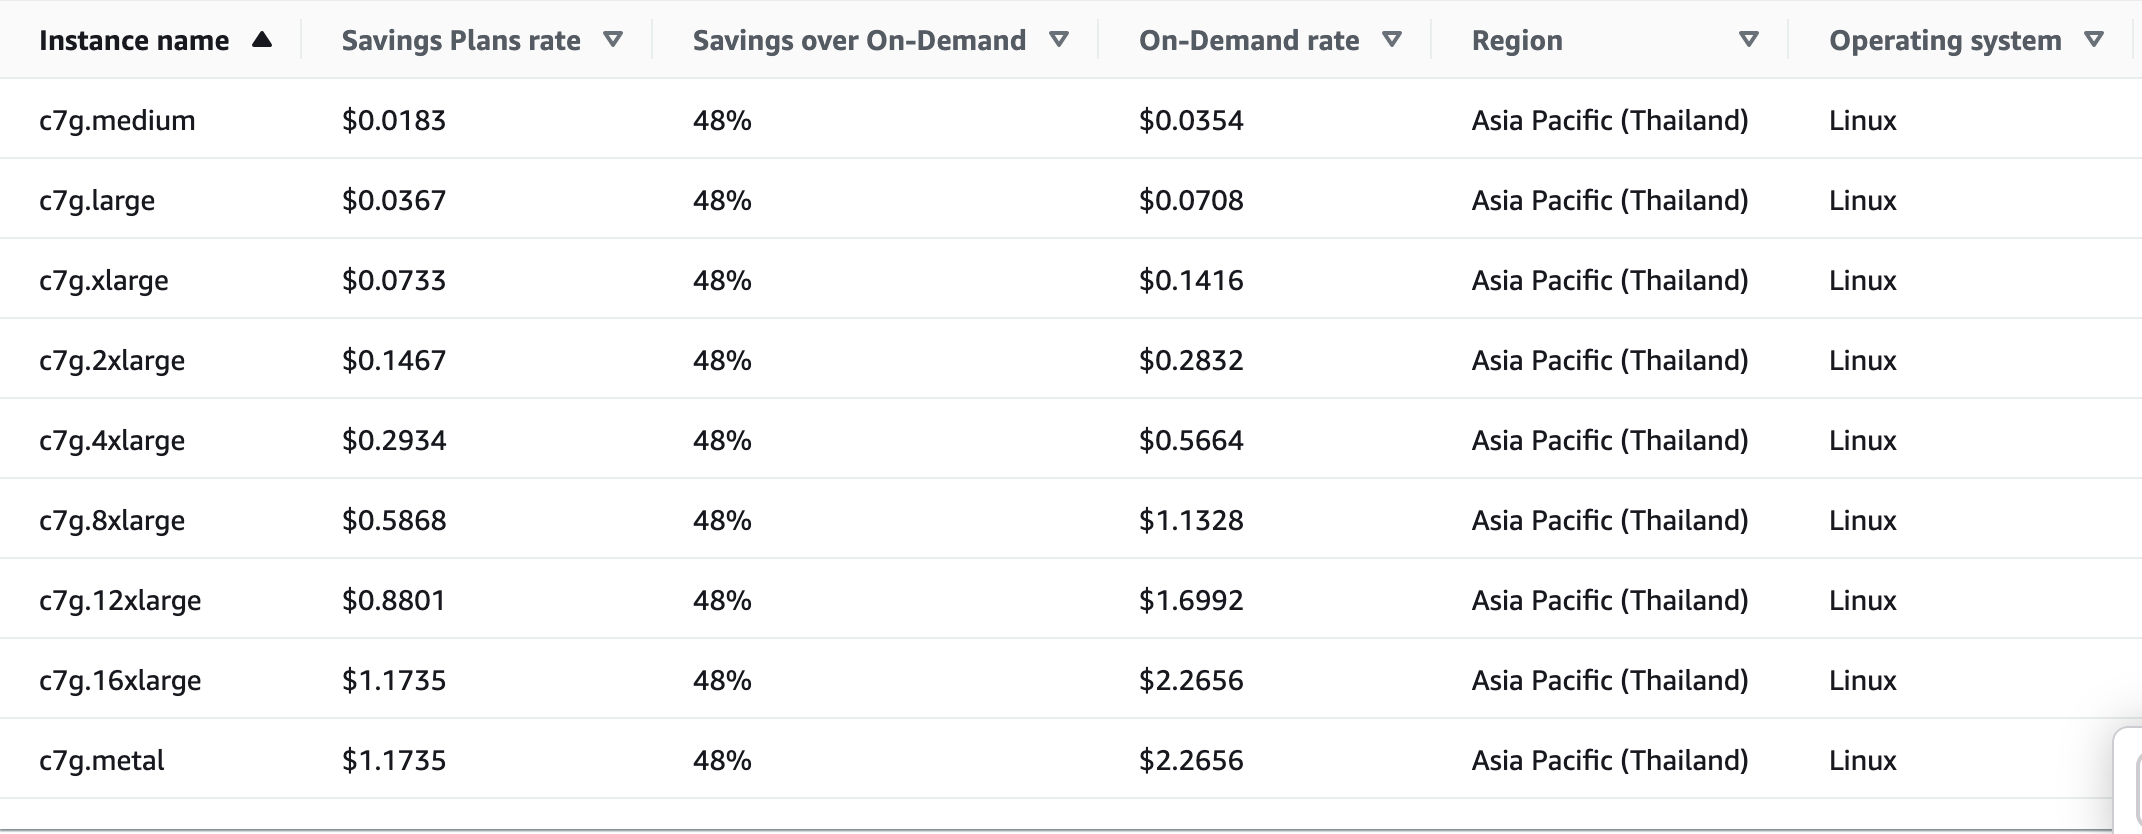Click the $2.2656 rate for c7g.16xlarge

[1191, 680]
